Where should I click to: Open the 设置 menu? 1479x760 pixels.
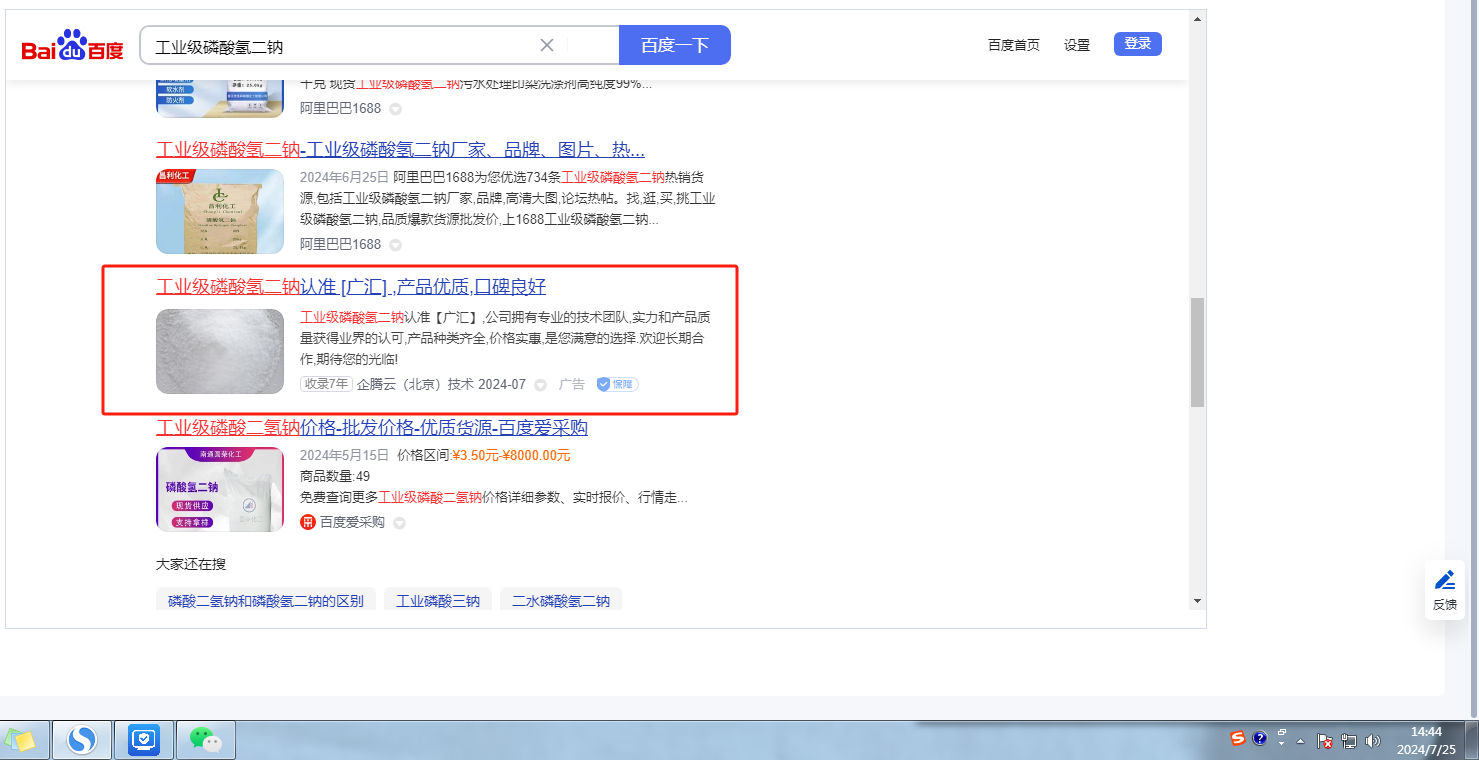pos(1077,45)
